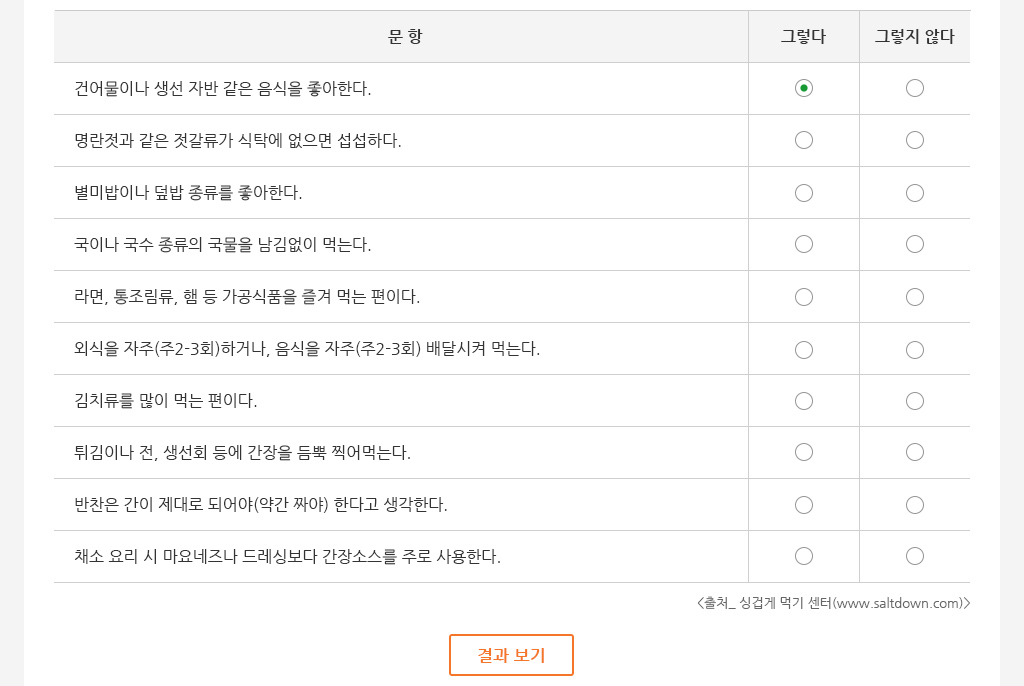Viewport: 1024px width, 686px height.
Task: Choose 그렇다 for 반찬은 간이 제대로 question
Action: click(803, 505)
